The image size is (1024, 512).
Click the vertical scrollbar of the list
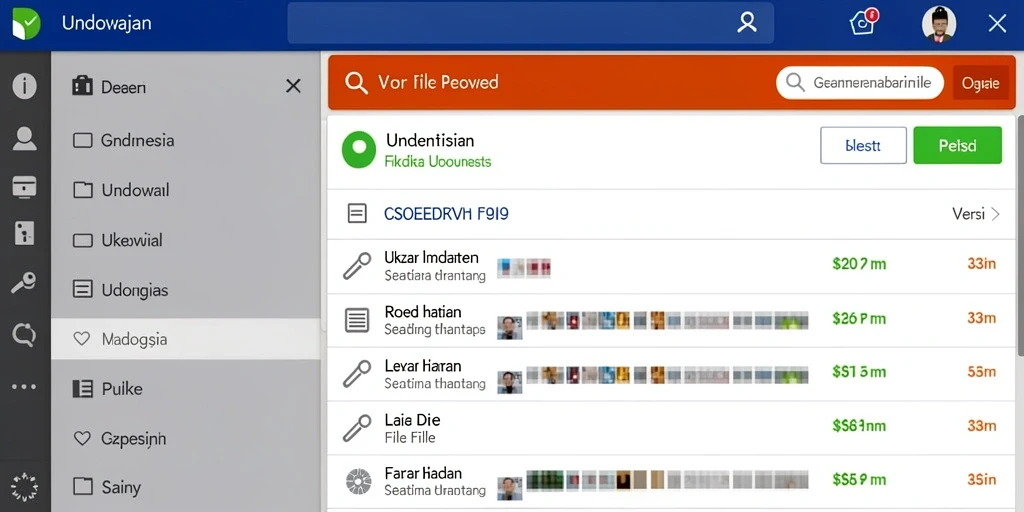coord(1020,235)
